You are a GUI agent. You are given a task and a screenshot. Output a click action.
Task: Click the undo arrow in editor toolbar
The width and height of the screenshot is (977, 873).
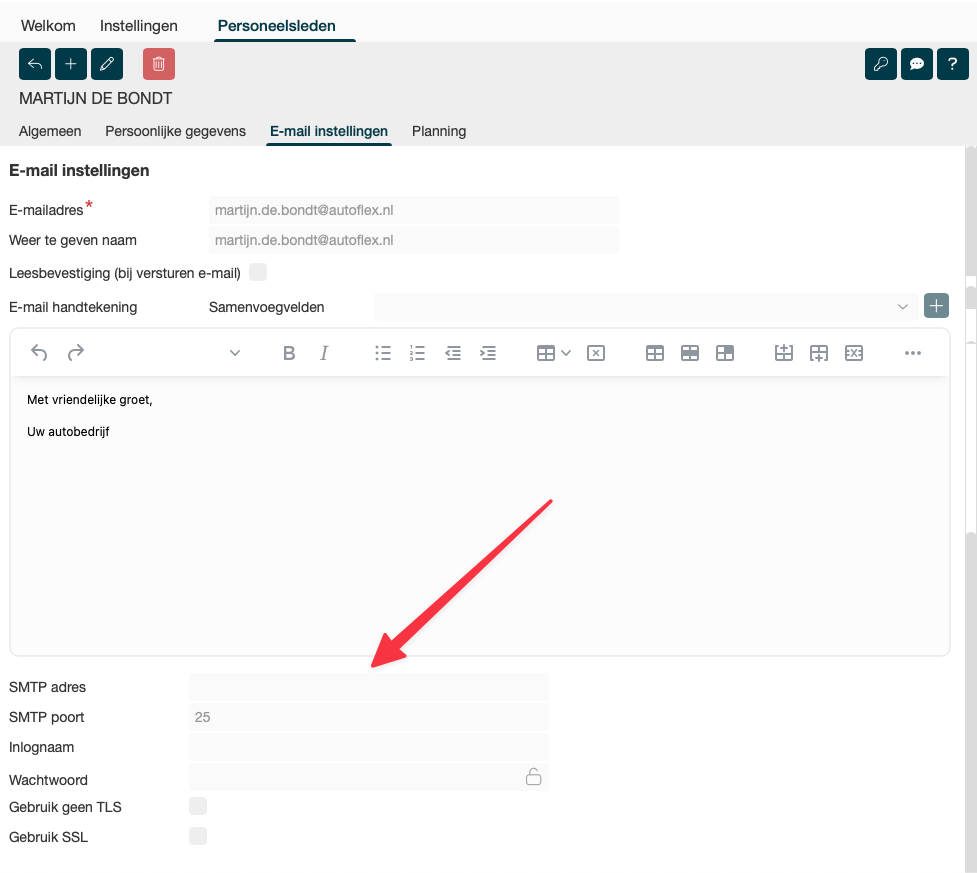[x=39, y=353]
